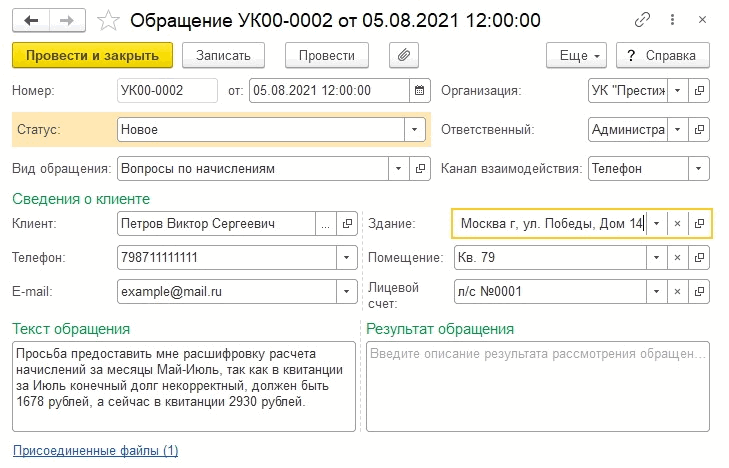Clear the Здание field with X icon
Screen dimensions: 729x468
[677, 223]
